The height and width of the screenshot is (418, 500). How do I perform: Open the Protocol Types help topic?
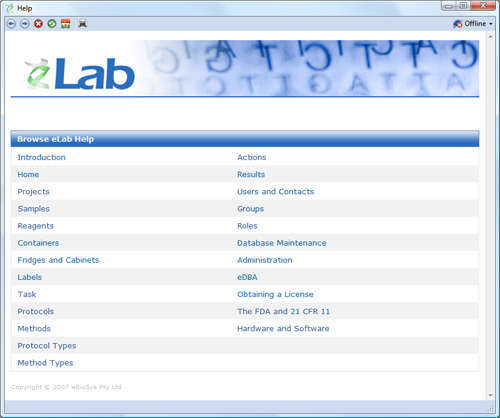[x=47, y=346]
